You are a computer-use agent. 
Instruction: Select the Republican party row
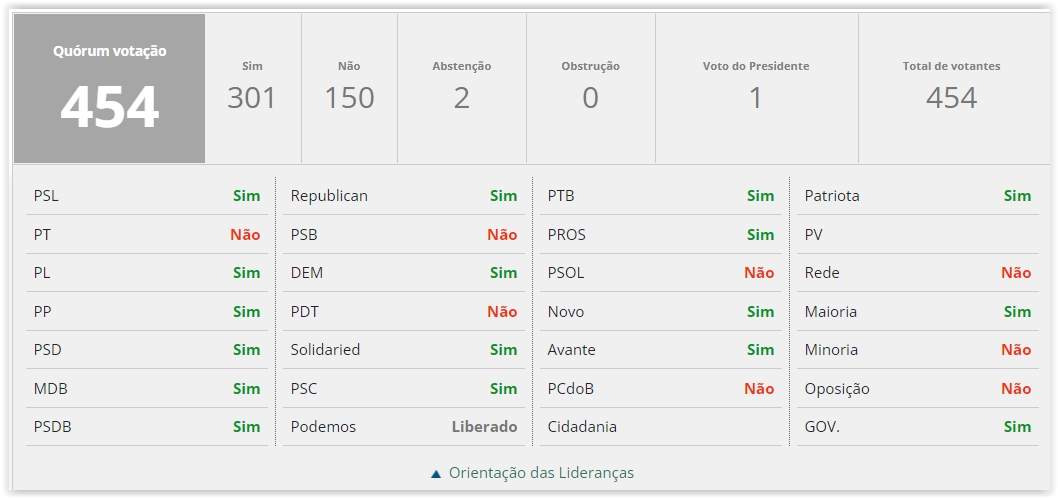(x=403, y=196)
